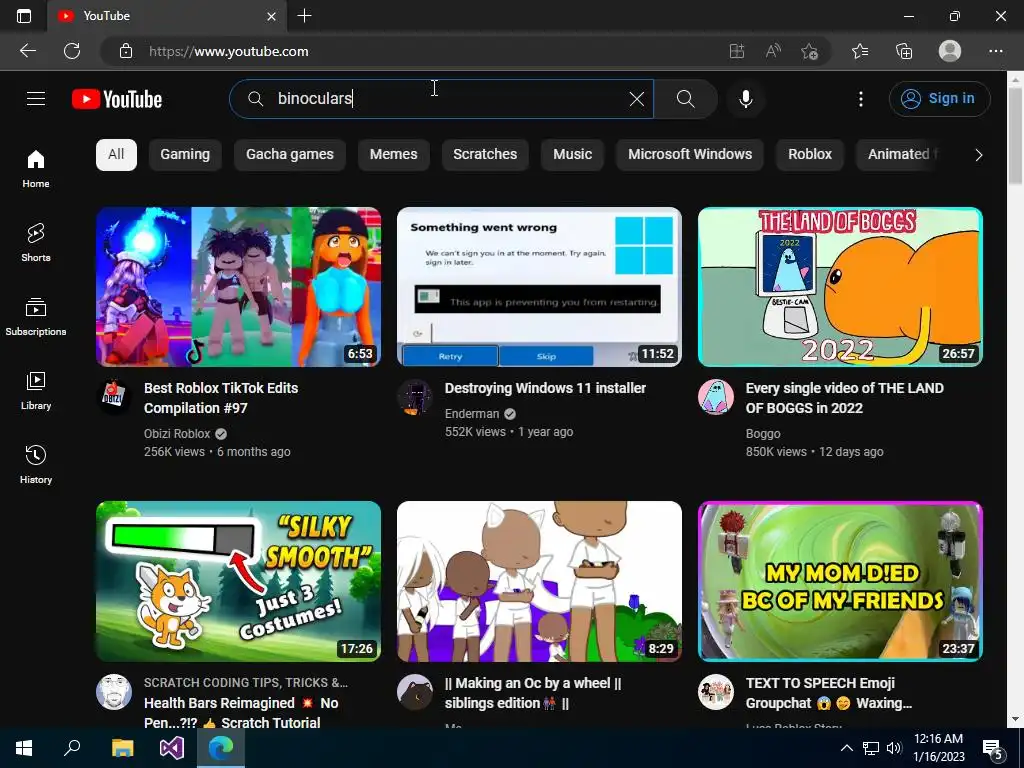The image size is (1024, 768).
Task: Open the Favorites list
Action: click(860, 51)
